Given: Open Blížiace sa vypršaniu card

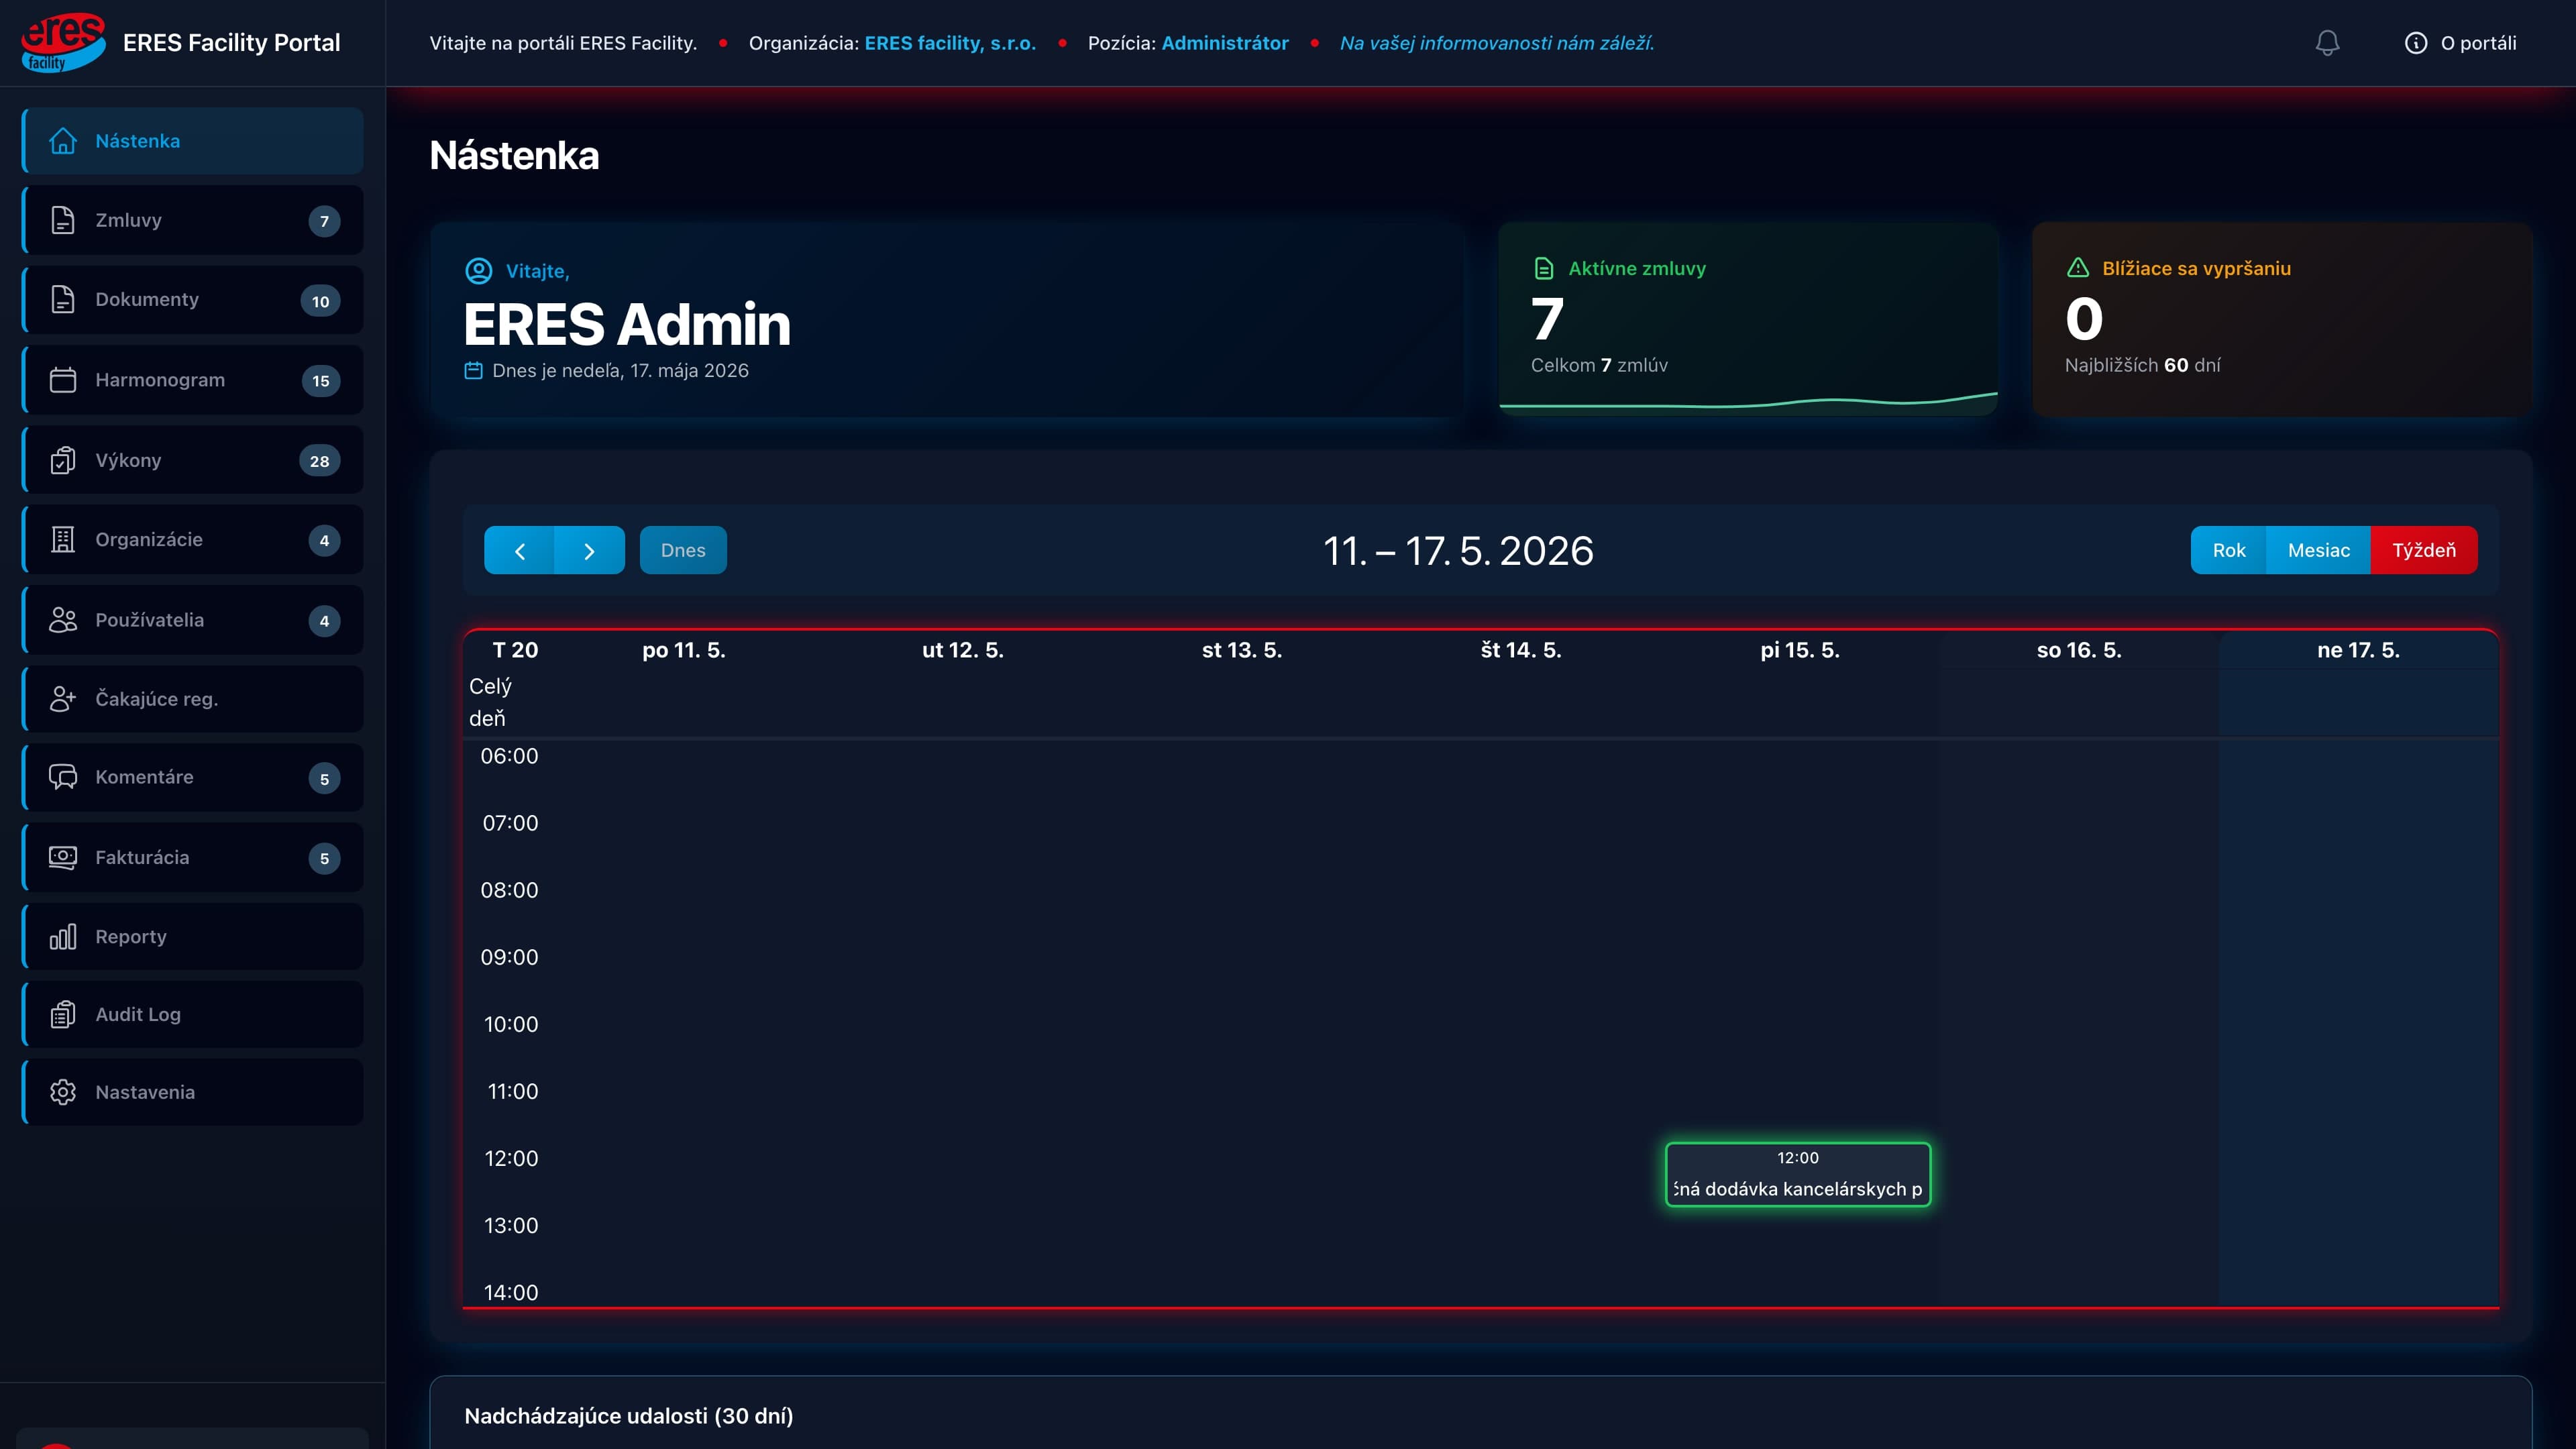Looking at the screenshot, I should coord(2282,318).
